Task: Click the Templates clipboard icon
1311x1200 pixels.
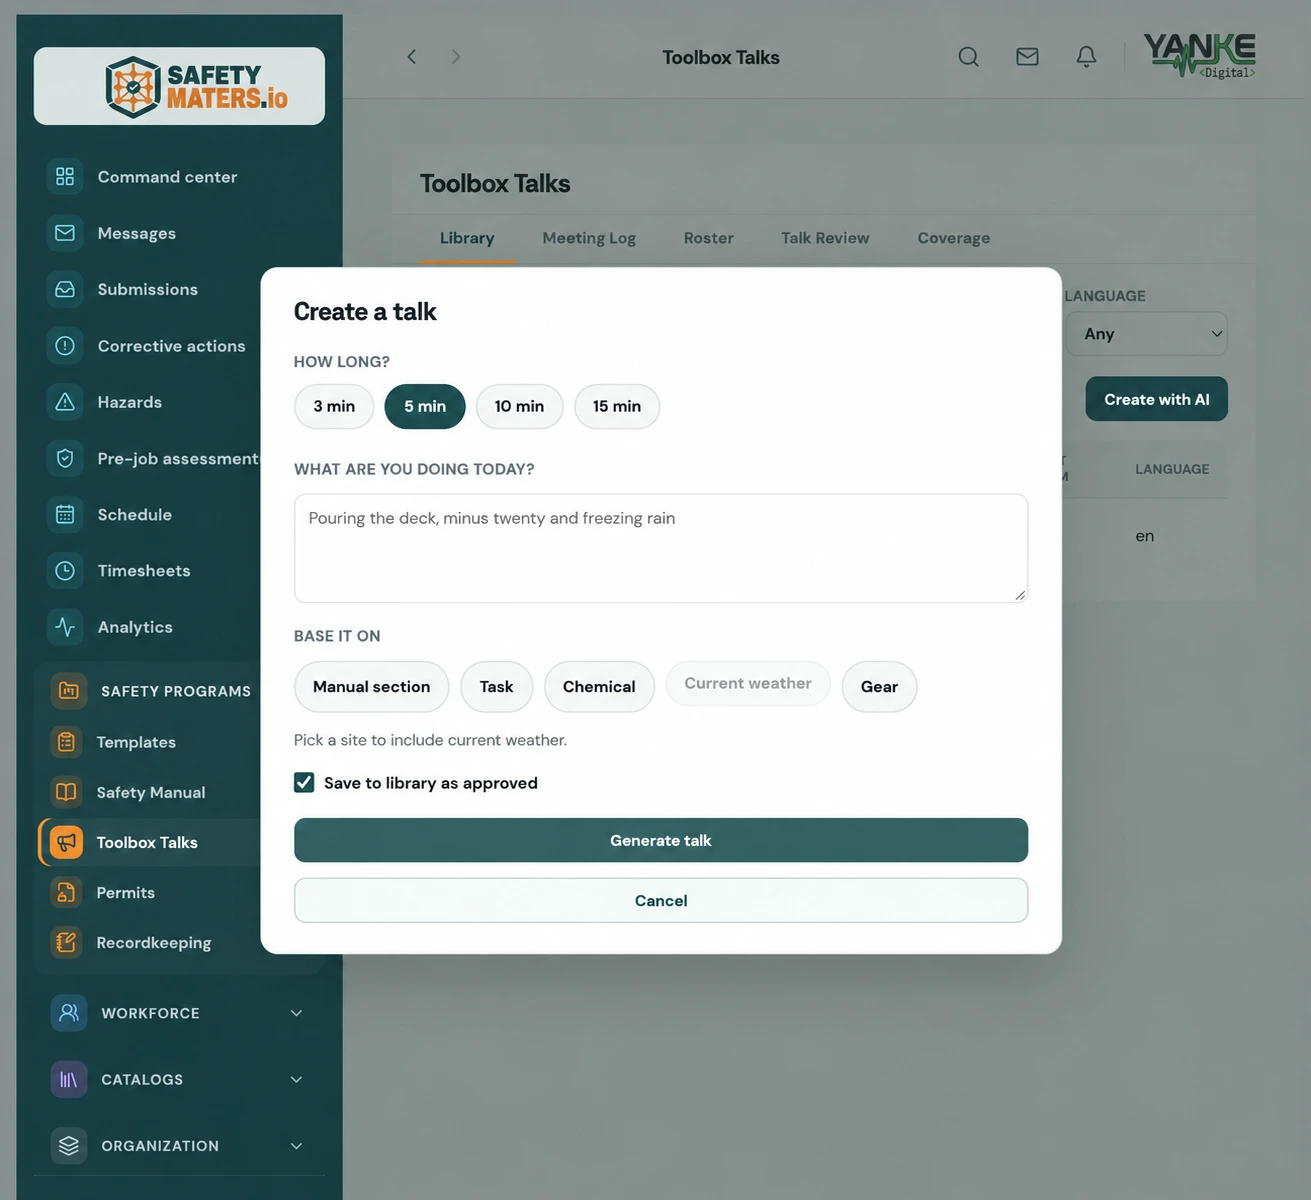Action: point(66,742)
